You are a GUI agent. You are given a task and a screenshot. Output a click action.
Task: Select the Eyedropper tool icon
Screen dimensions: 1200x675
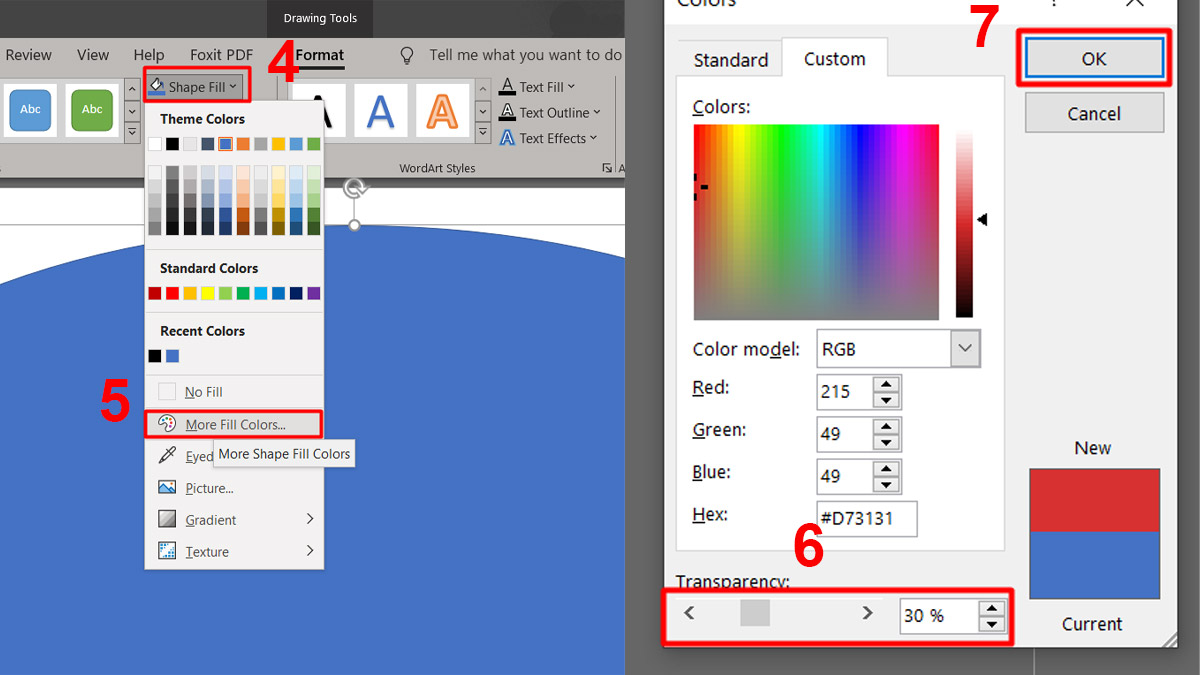point(167,456)
